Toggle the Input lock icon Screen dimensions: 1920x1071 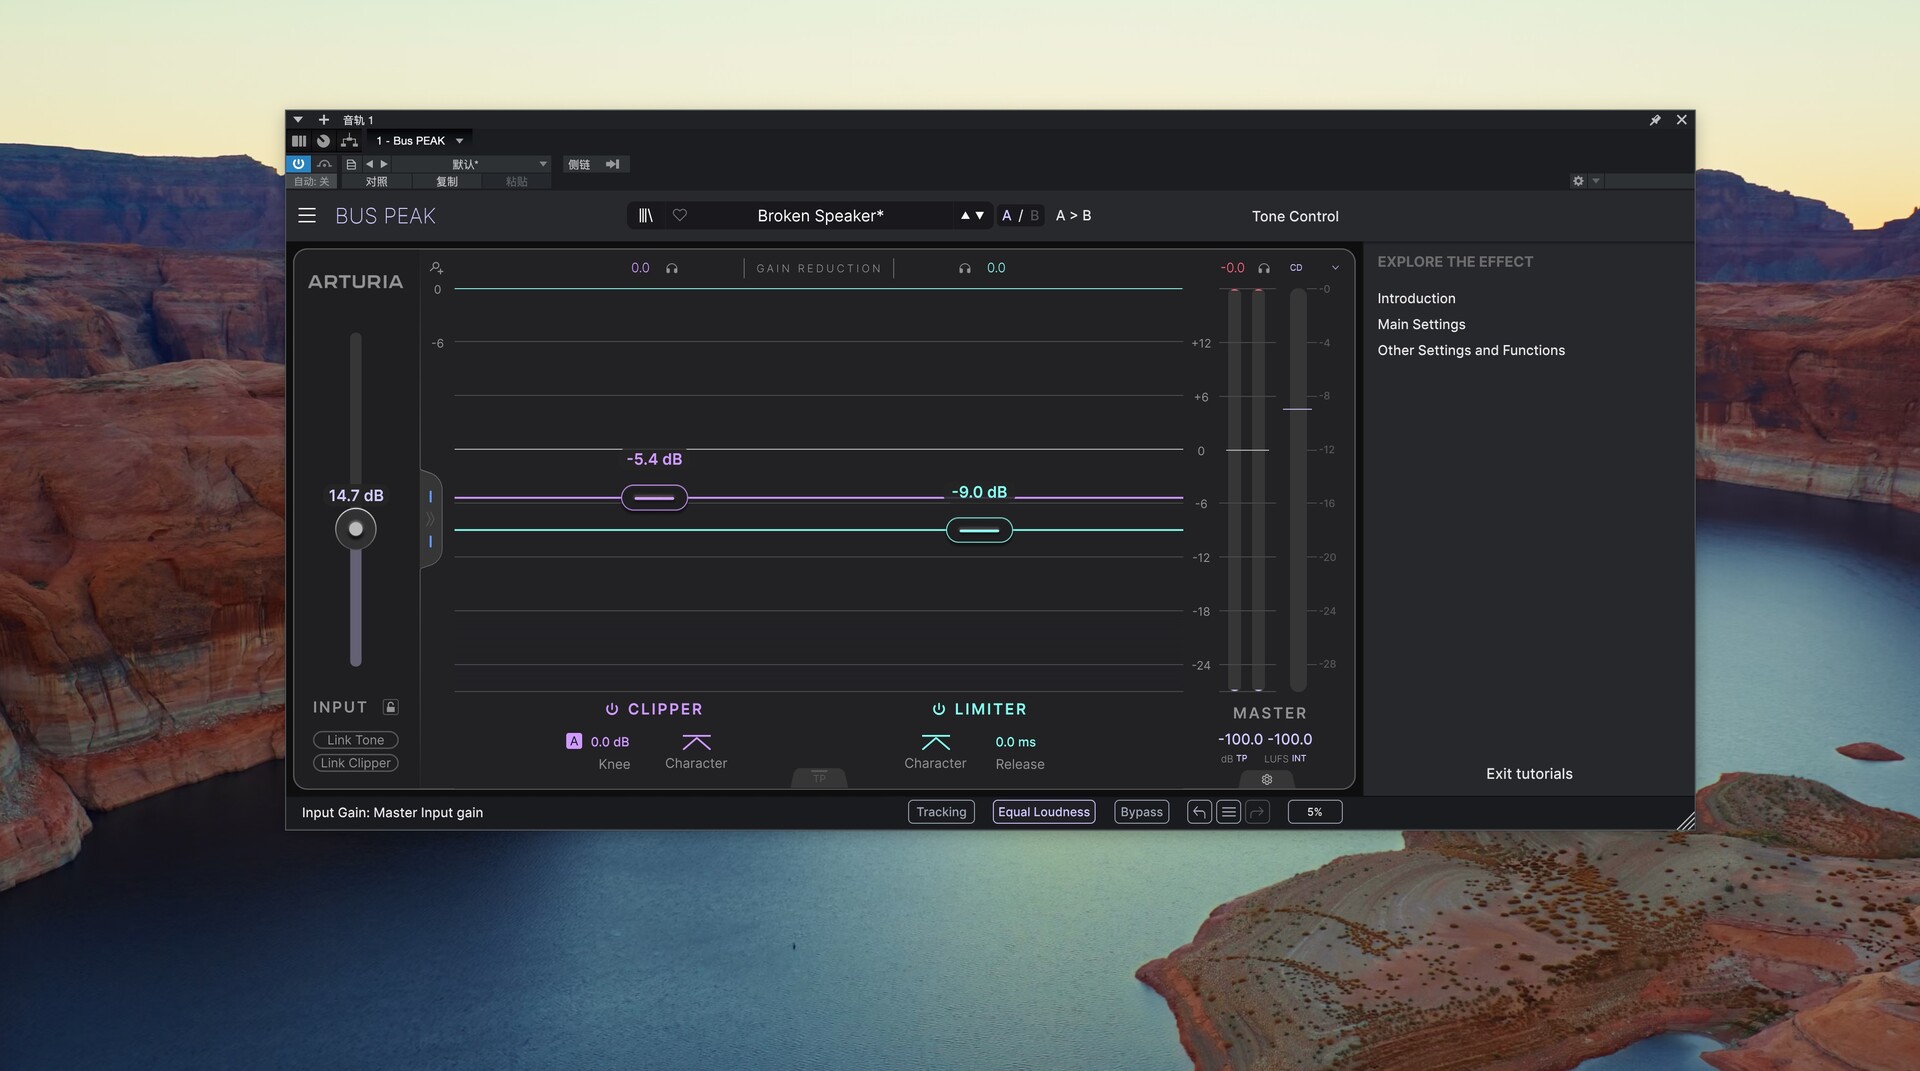pyautogui.click(x=391, y=707)
